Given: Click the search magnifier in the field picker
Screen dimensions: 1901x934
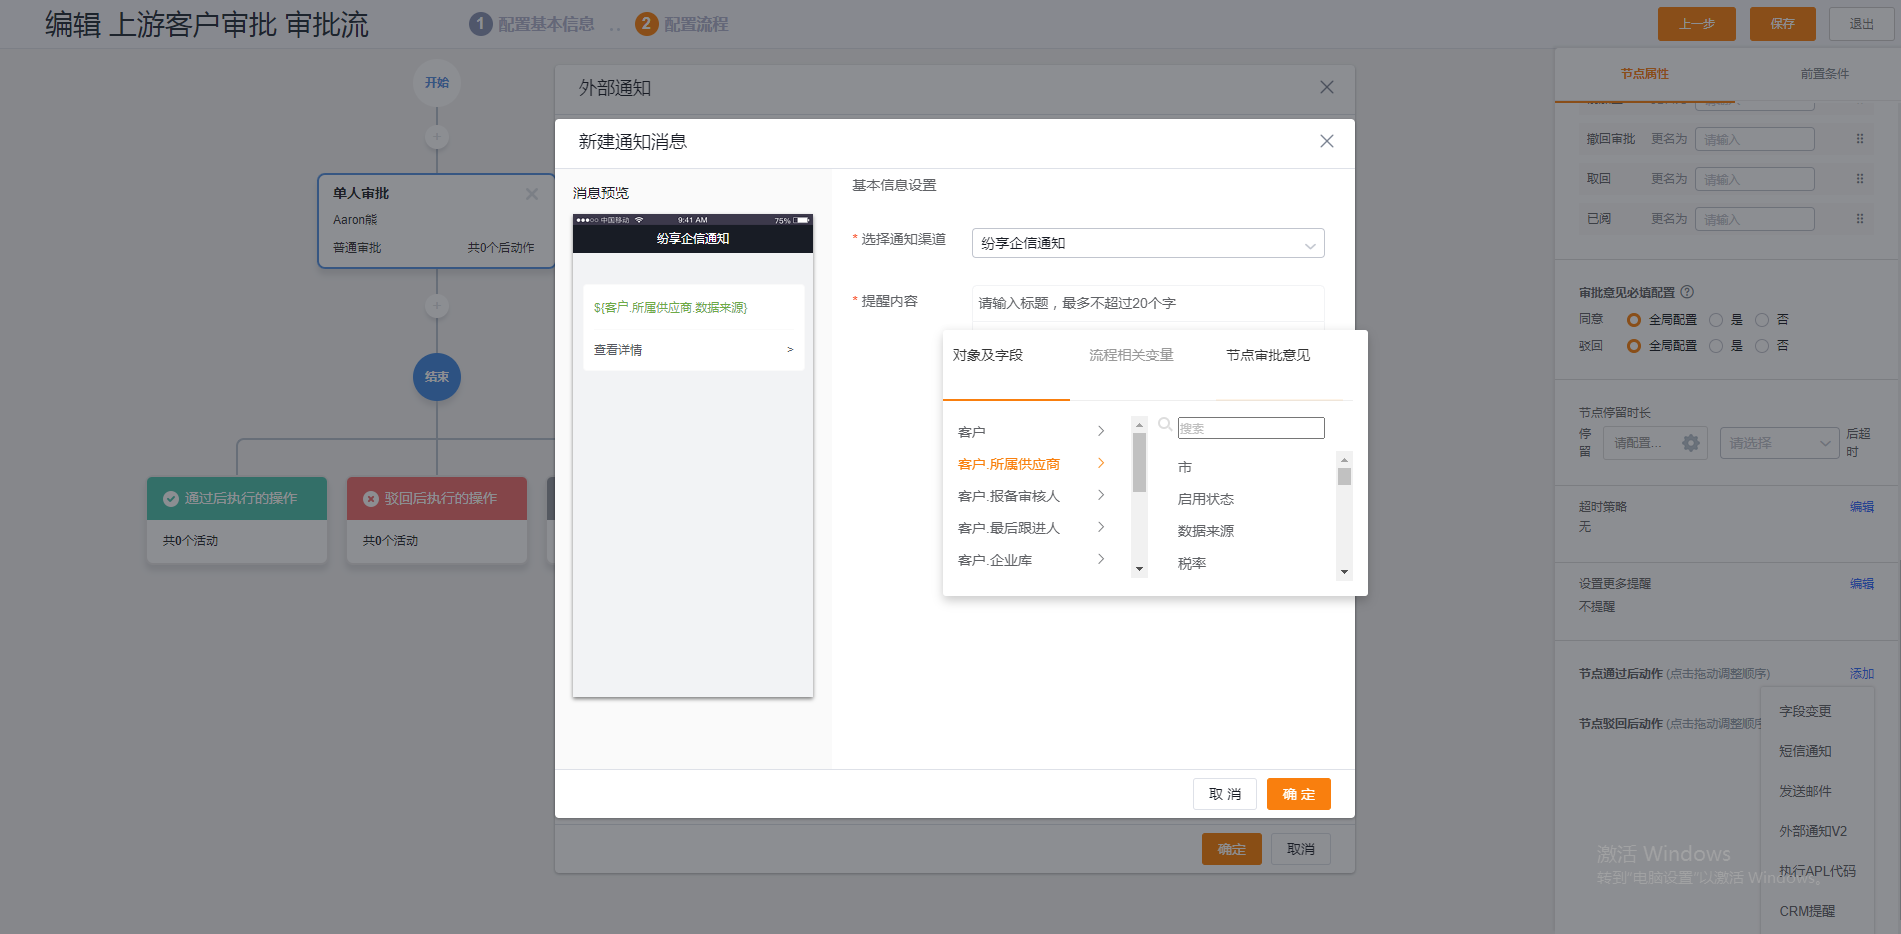Looking at the screenshot, I should coord(1163,424).
